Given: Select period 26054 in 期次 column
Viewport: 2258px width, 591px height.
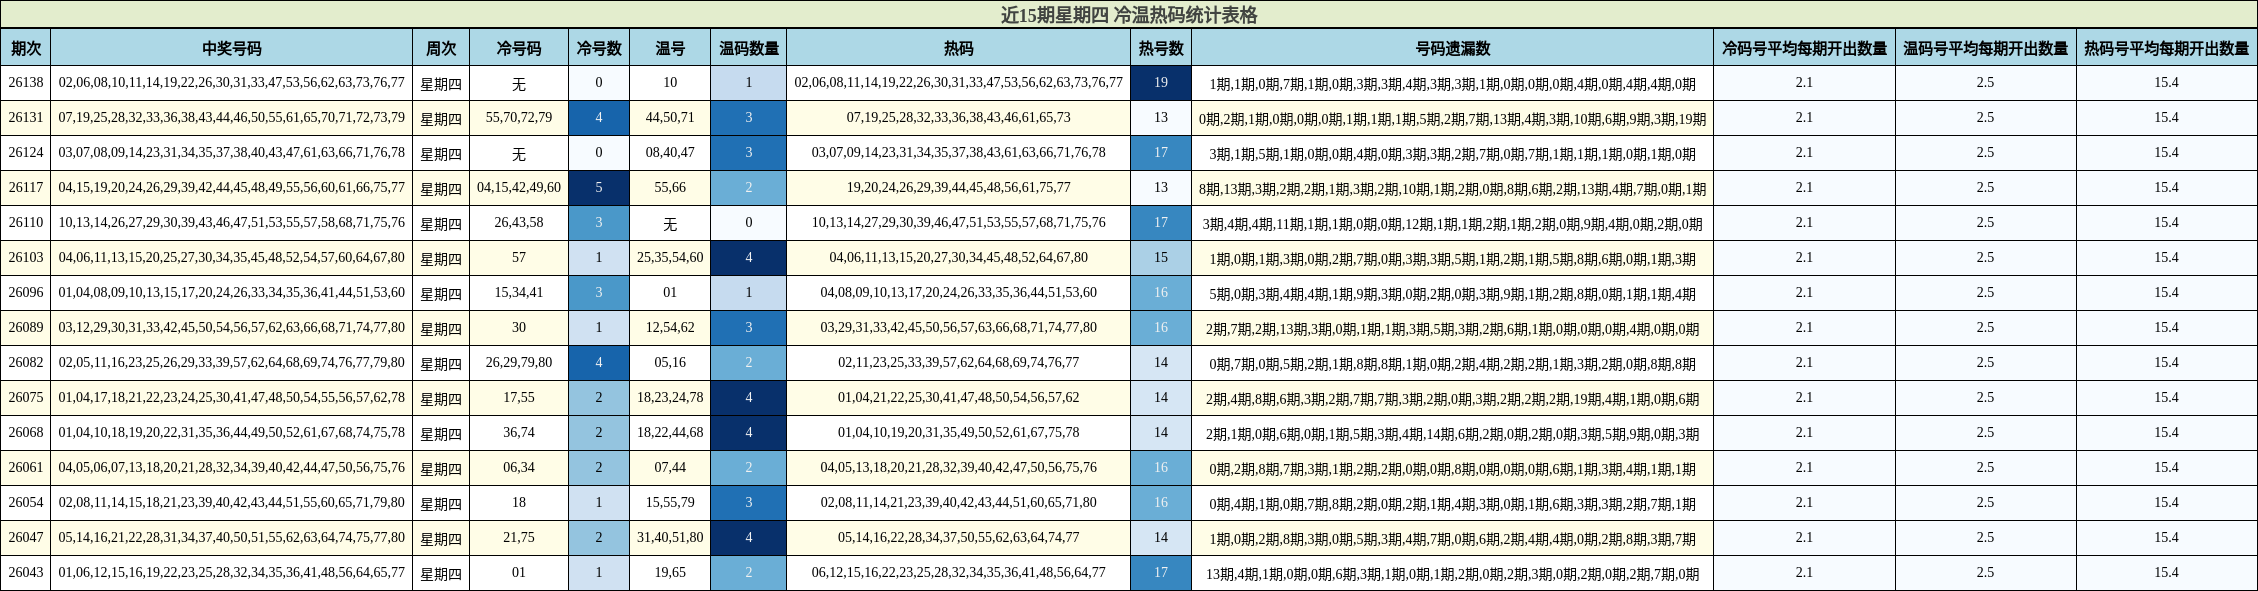Looking at the screenshot, I should point(25,503).
